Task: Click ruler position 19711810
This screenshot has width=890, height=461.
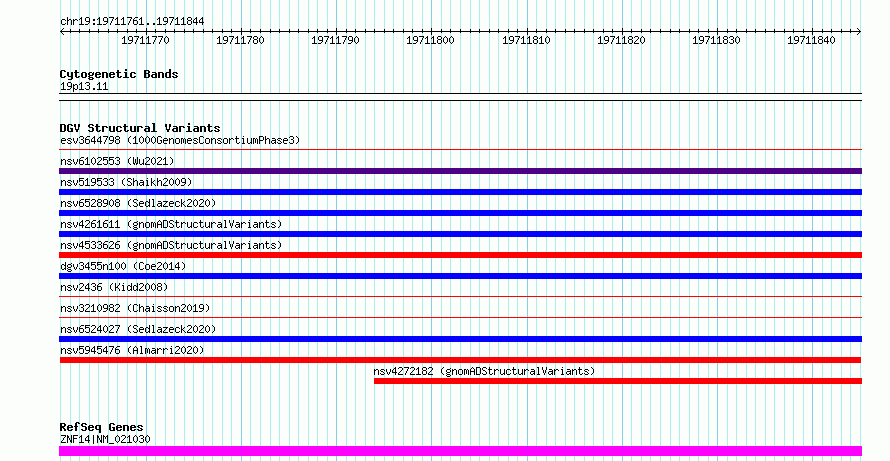Action: point(526,40)
